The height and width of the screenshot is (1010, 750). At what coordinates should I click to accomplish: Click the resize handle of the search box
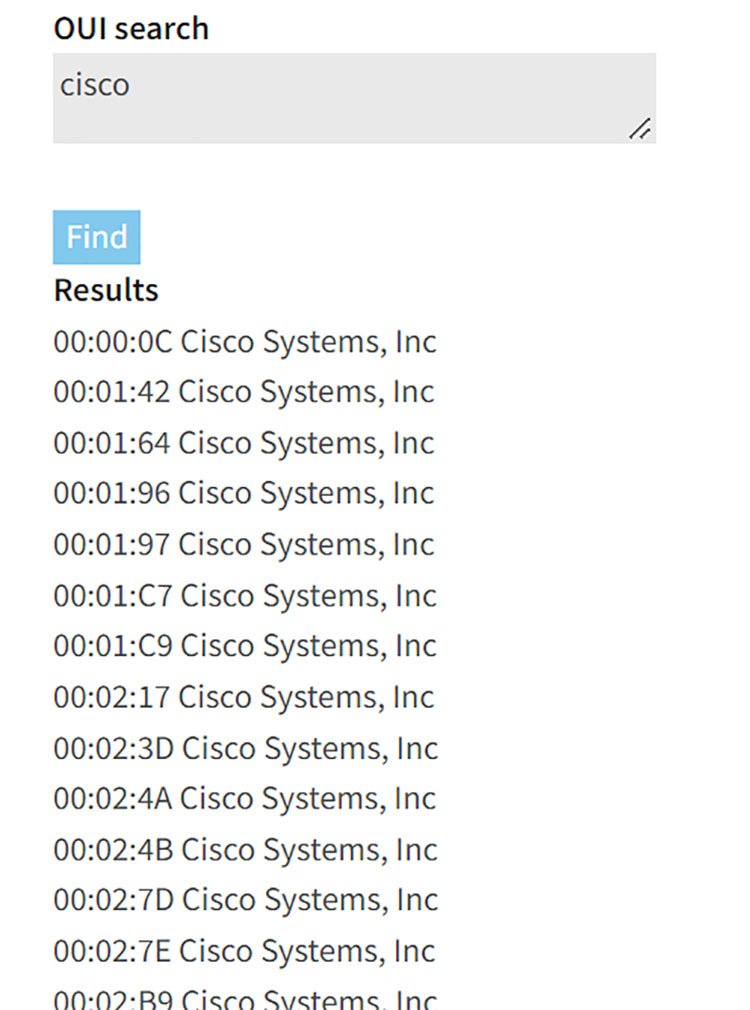tap(640, 128)
